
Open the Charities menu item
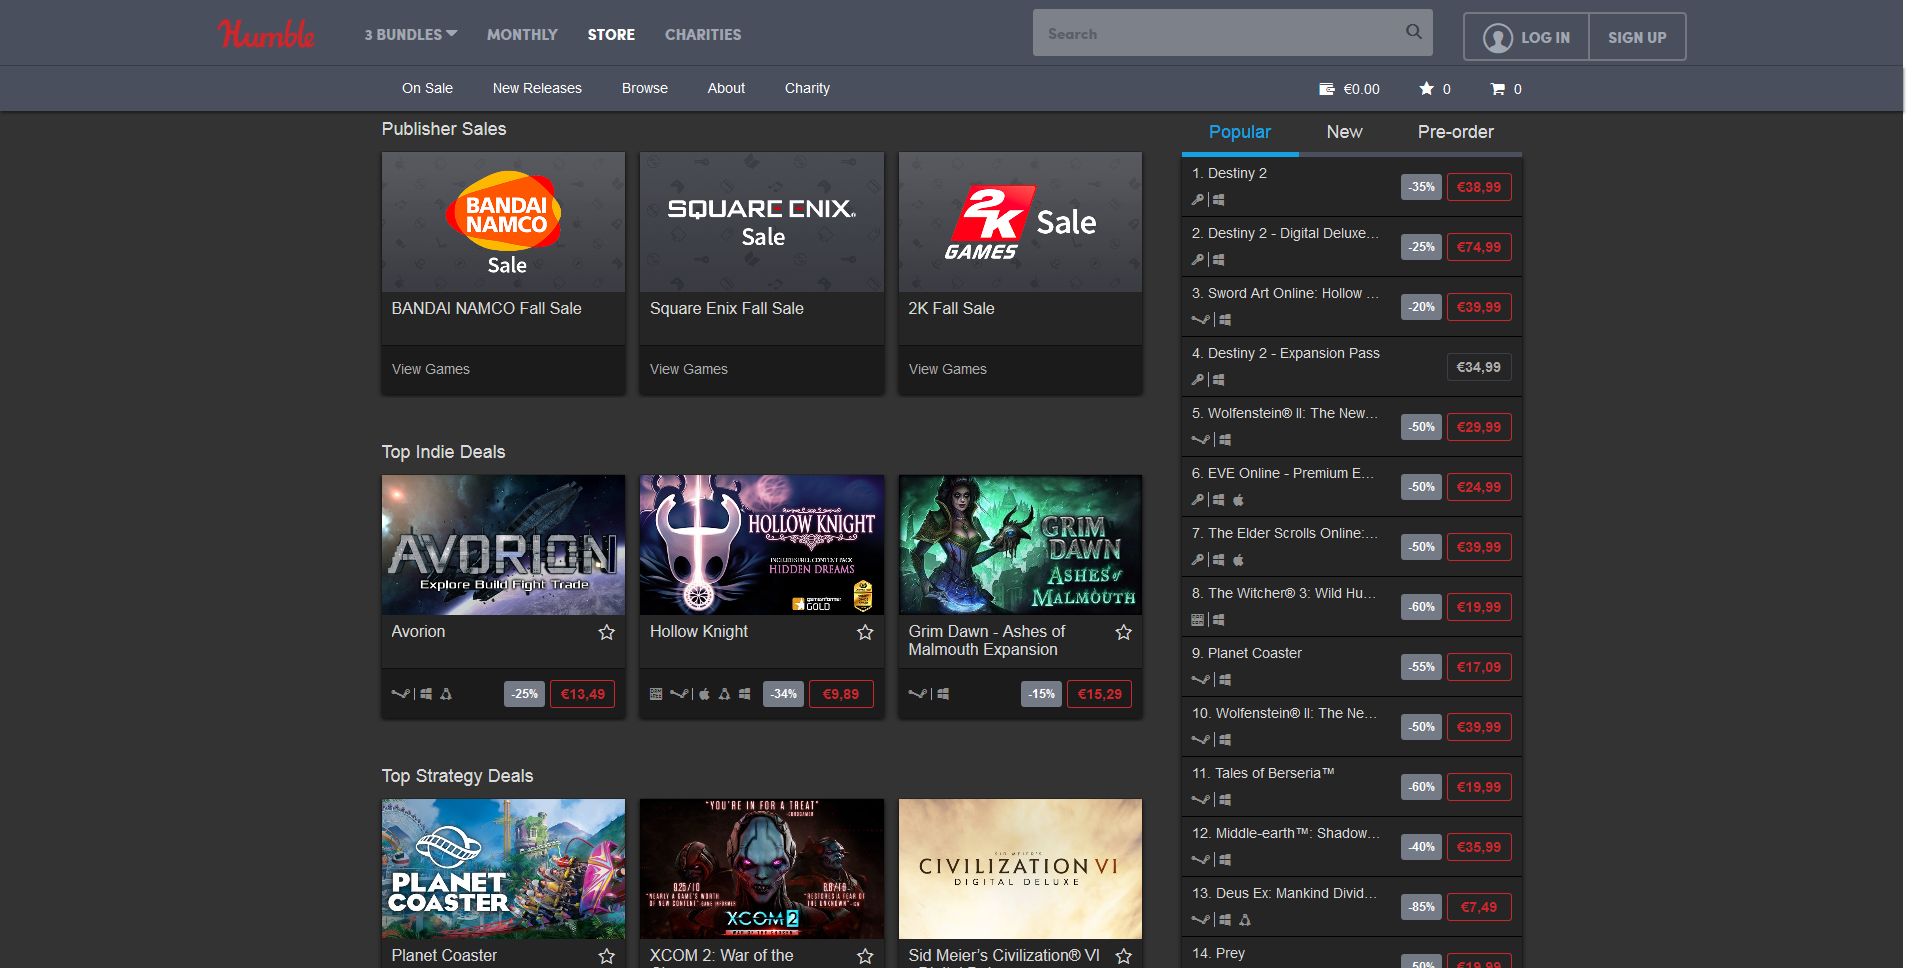click(x=702, y=34)
